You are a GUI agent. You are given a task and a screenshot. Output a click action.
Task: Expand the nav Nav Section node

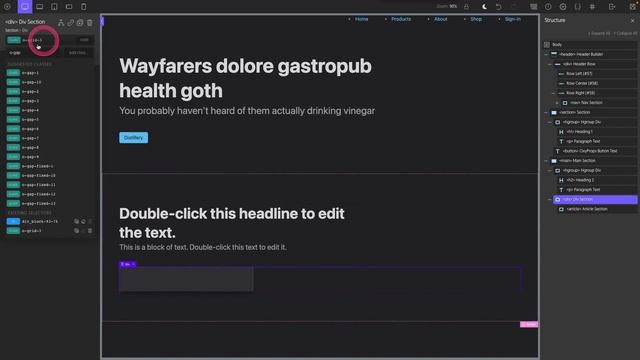[557, 103]
